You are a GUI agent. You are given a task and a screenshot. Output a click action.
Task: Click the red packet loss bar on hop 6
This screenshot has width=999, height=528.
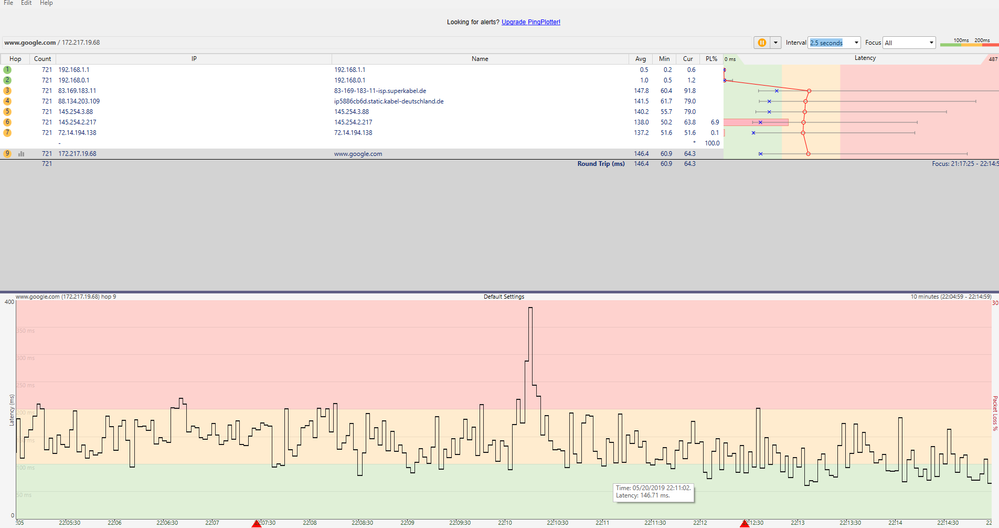pyautogui.click(x=756, y=122)
